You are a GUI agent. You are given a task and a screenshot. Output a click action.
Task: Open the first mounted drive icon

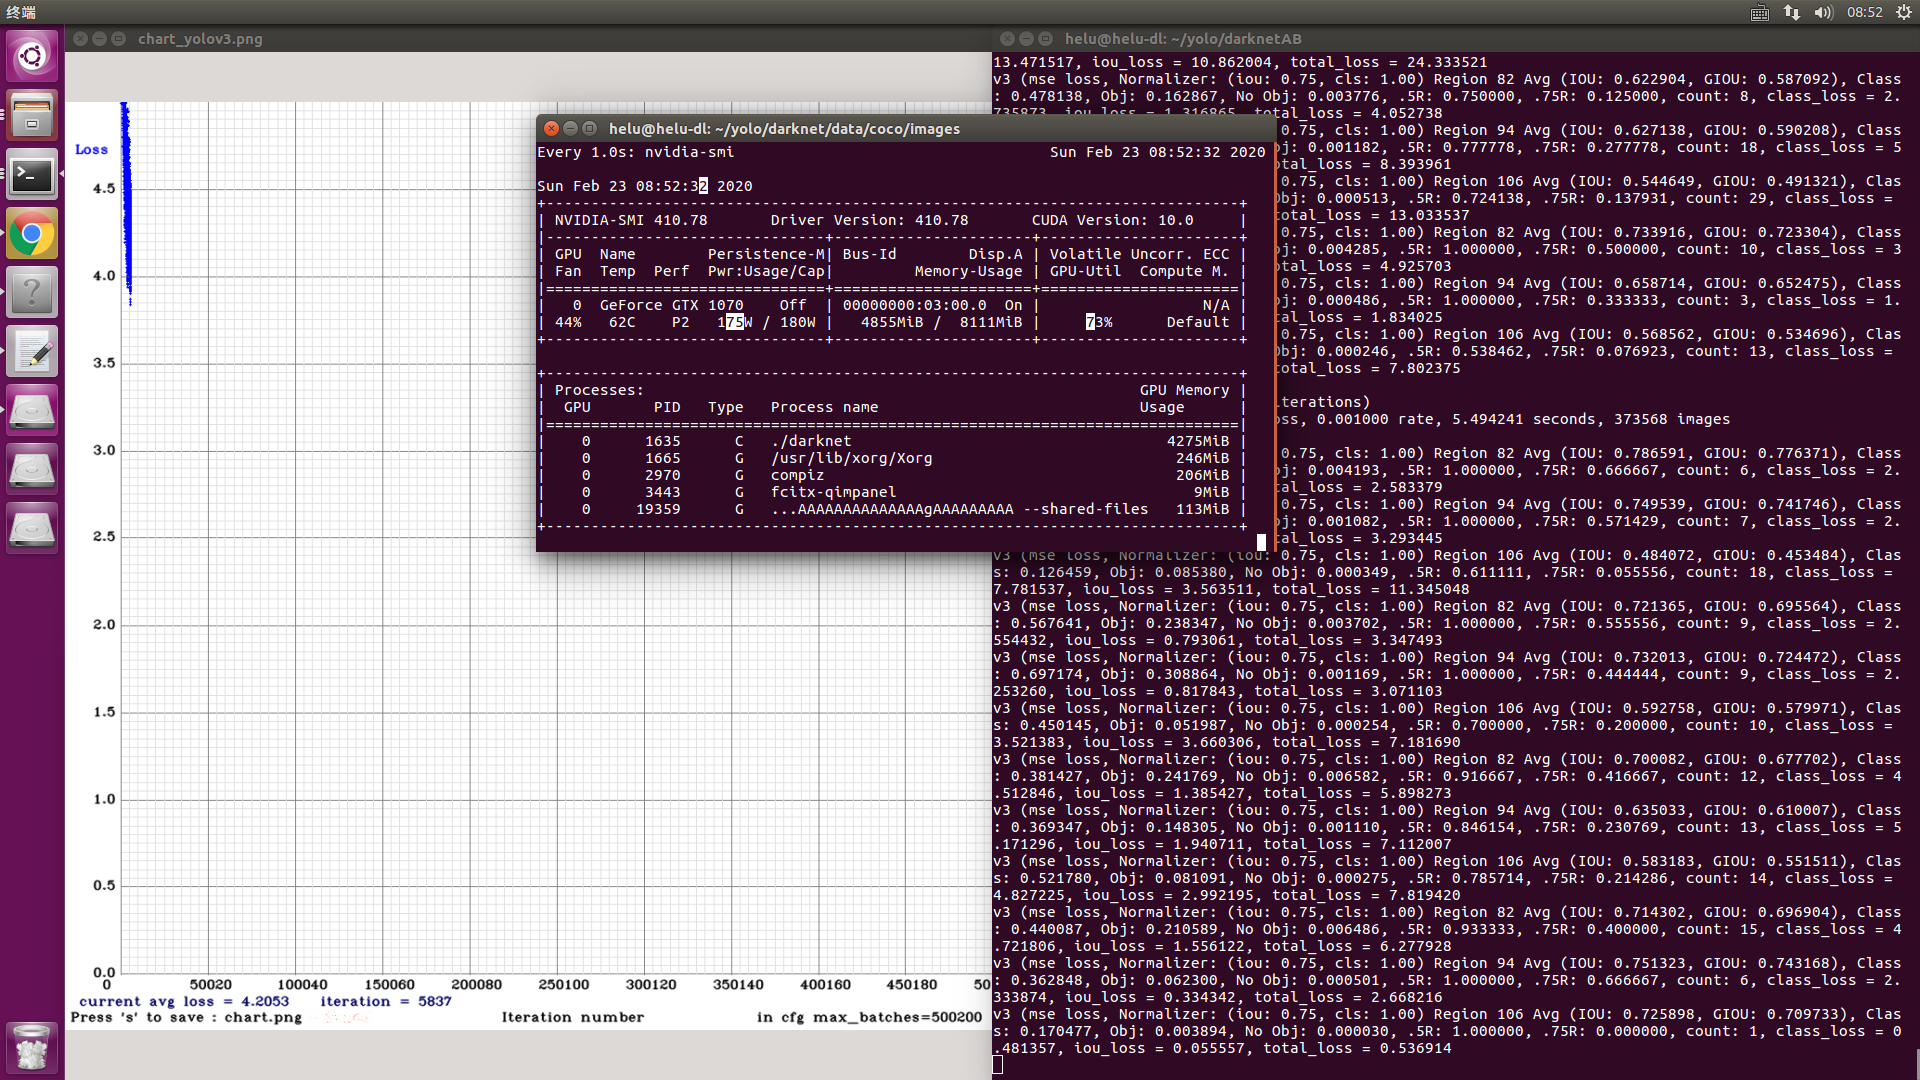pos(32,411)
